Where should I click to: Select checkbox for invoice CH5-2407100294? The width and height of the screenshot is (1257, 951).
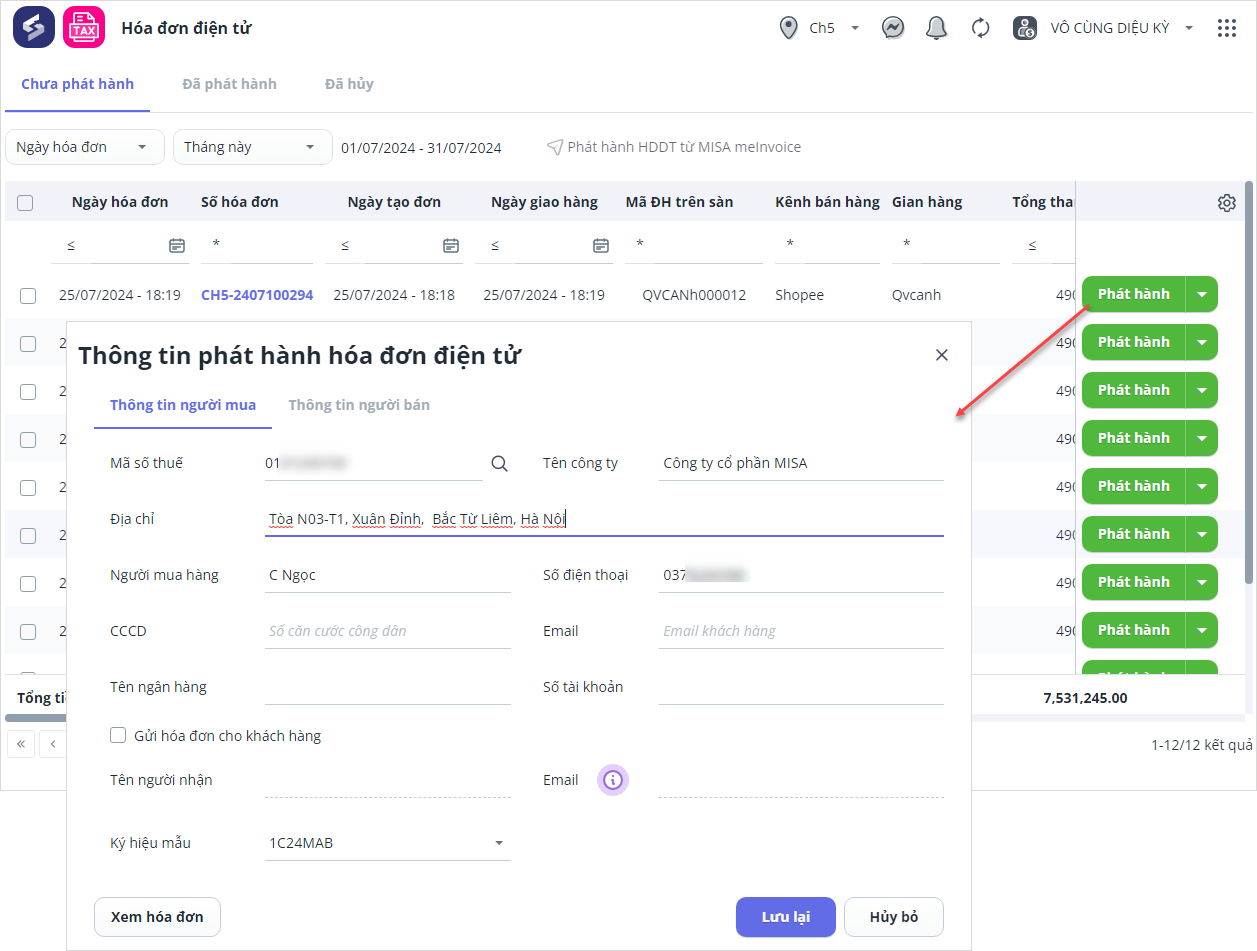point(28,295)
